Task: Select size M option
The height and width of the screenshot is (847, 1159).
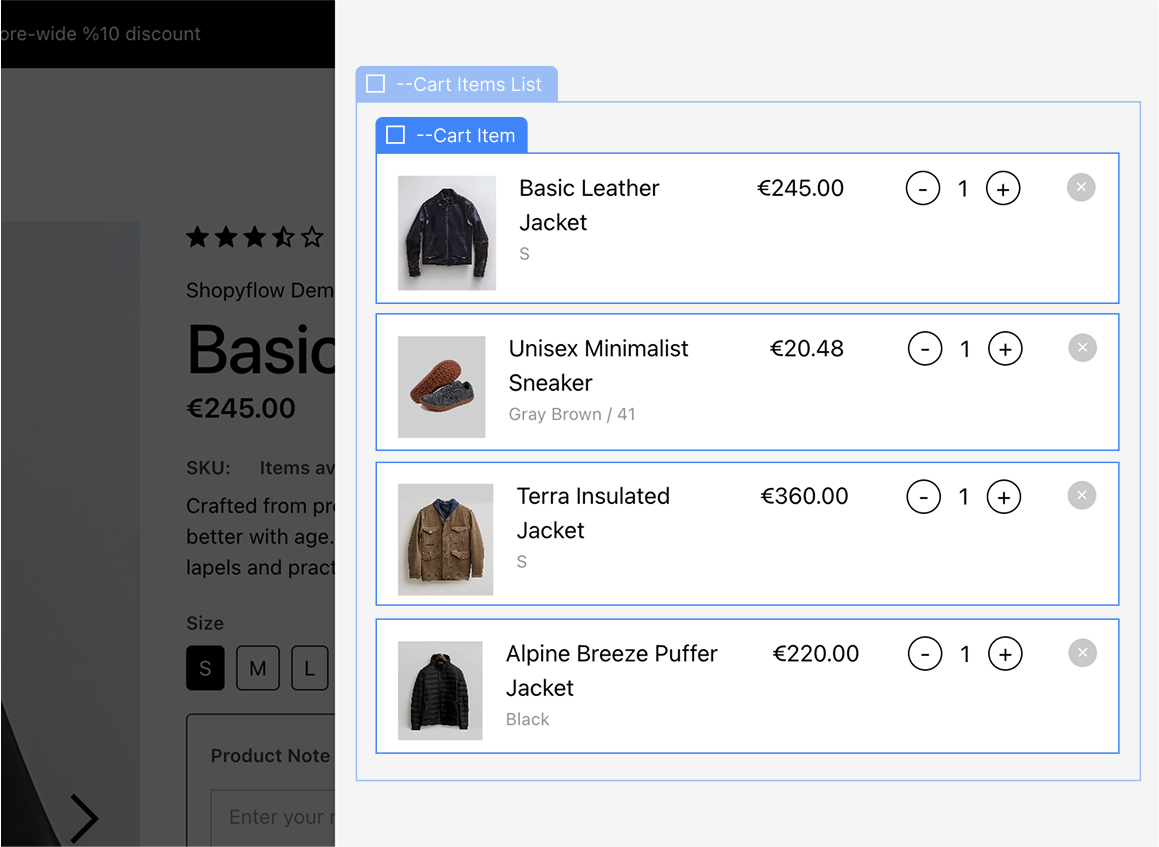Action: coord(257,668)
